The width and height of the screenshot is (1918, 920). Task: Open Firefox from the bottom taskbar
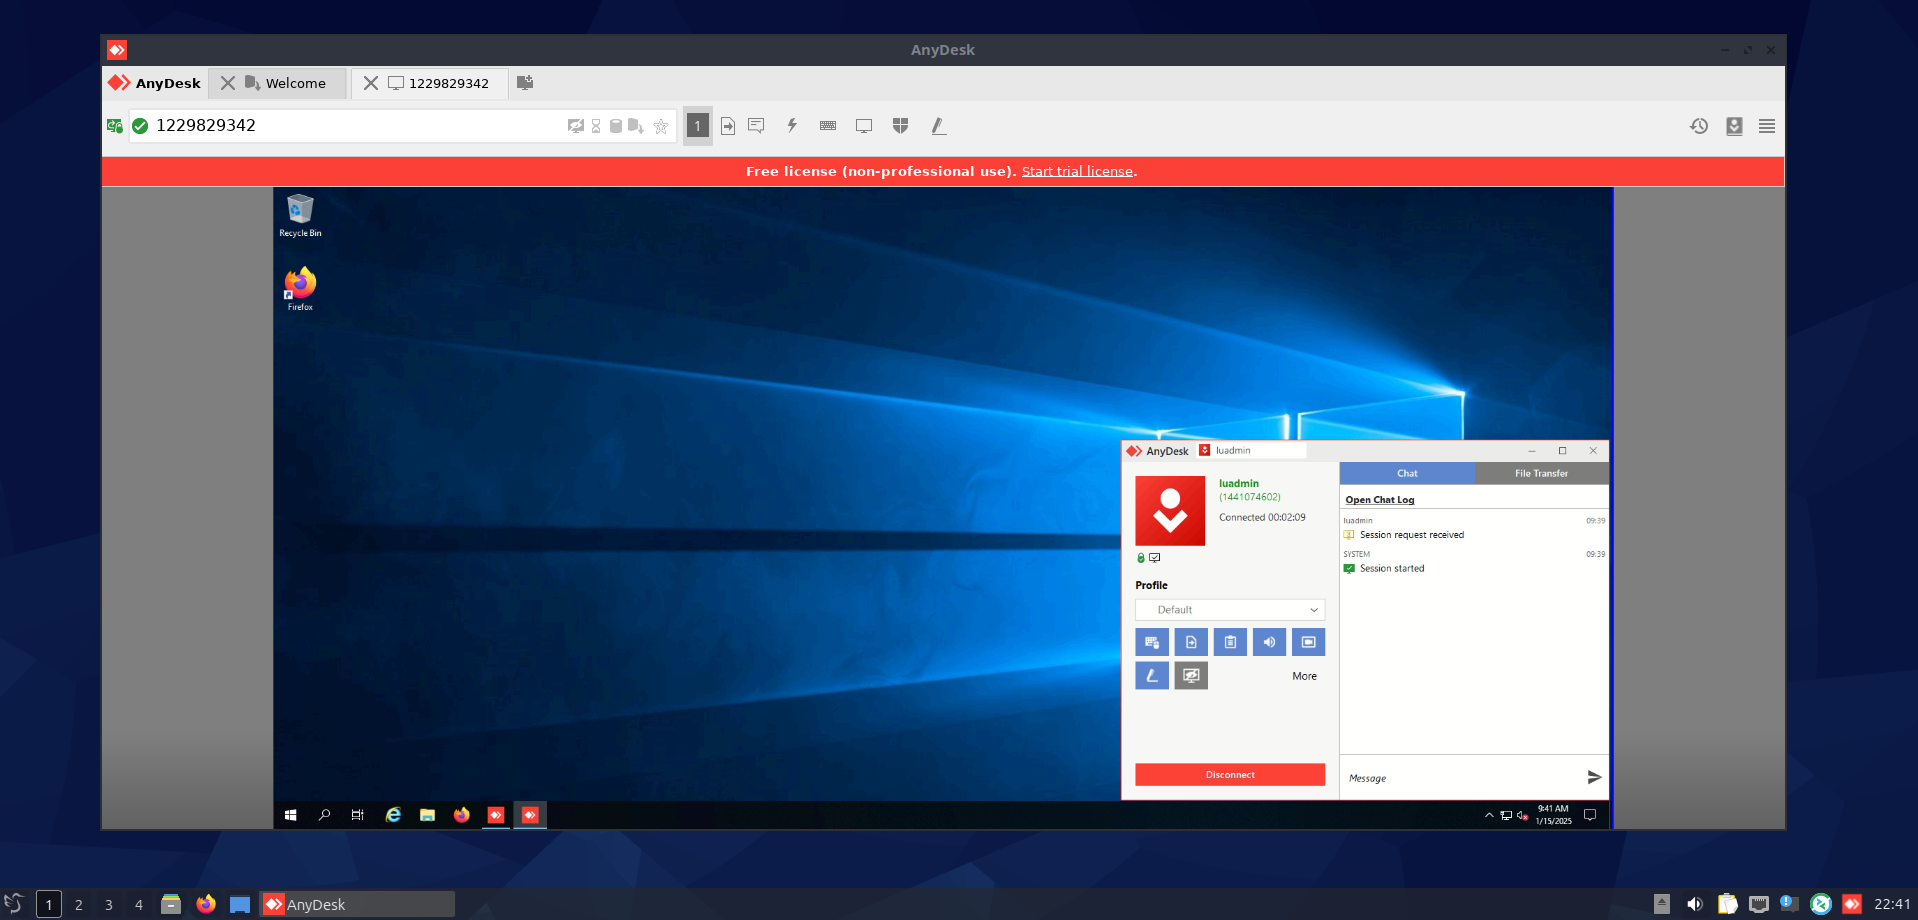(206, 904)
